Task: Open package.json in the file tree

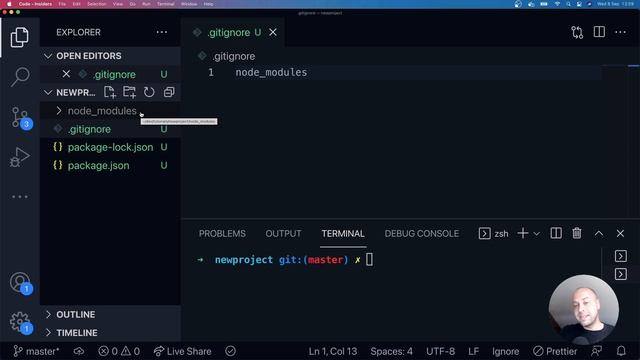Action: pyautogui.click(x=110, y=165)
